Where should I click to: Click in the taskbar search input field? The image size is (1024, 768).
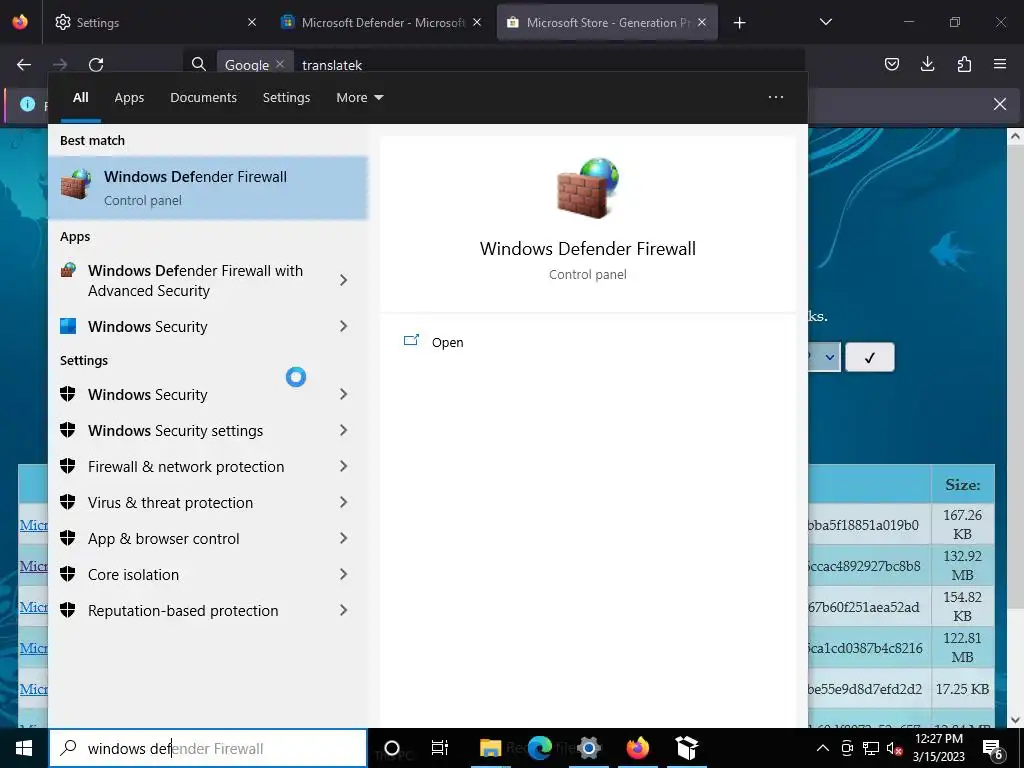208,748
